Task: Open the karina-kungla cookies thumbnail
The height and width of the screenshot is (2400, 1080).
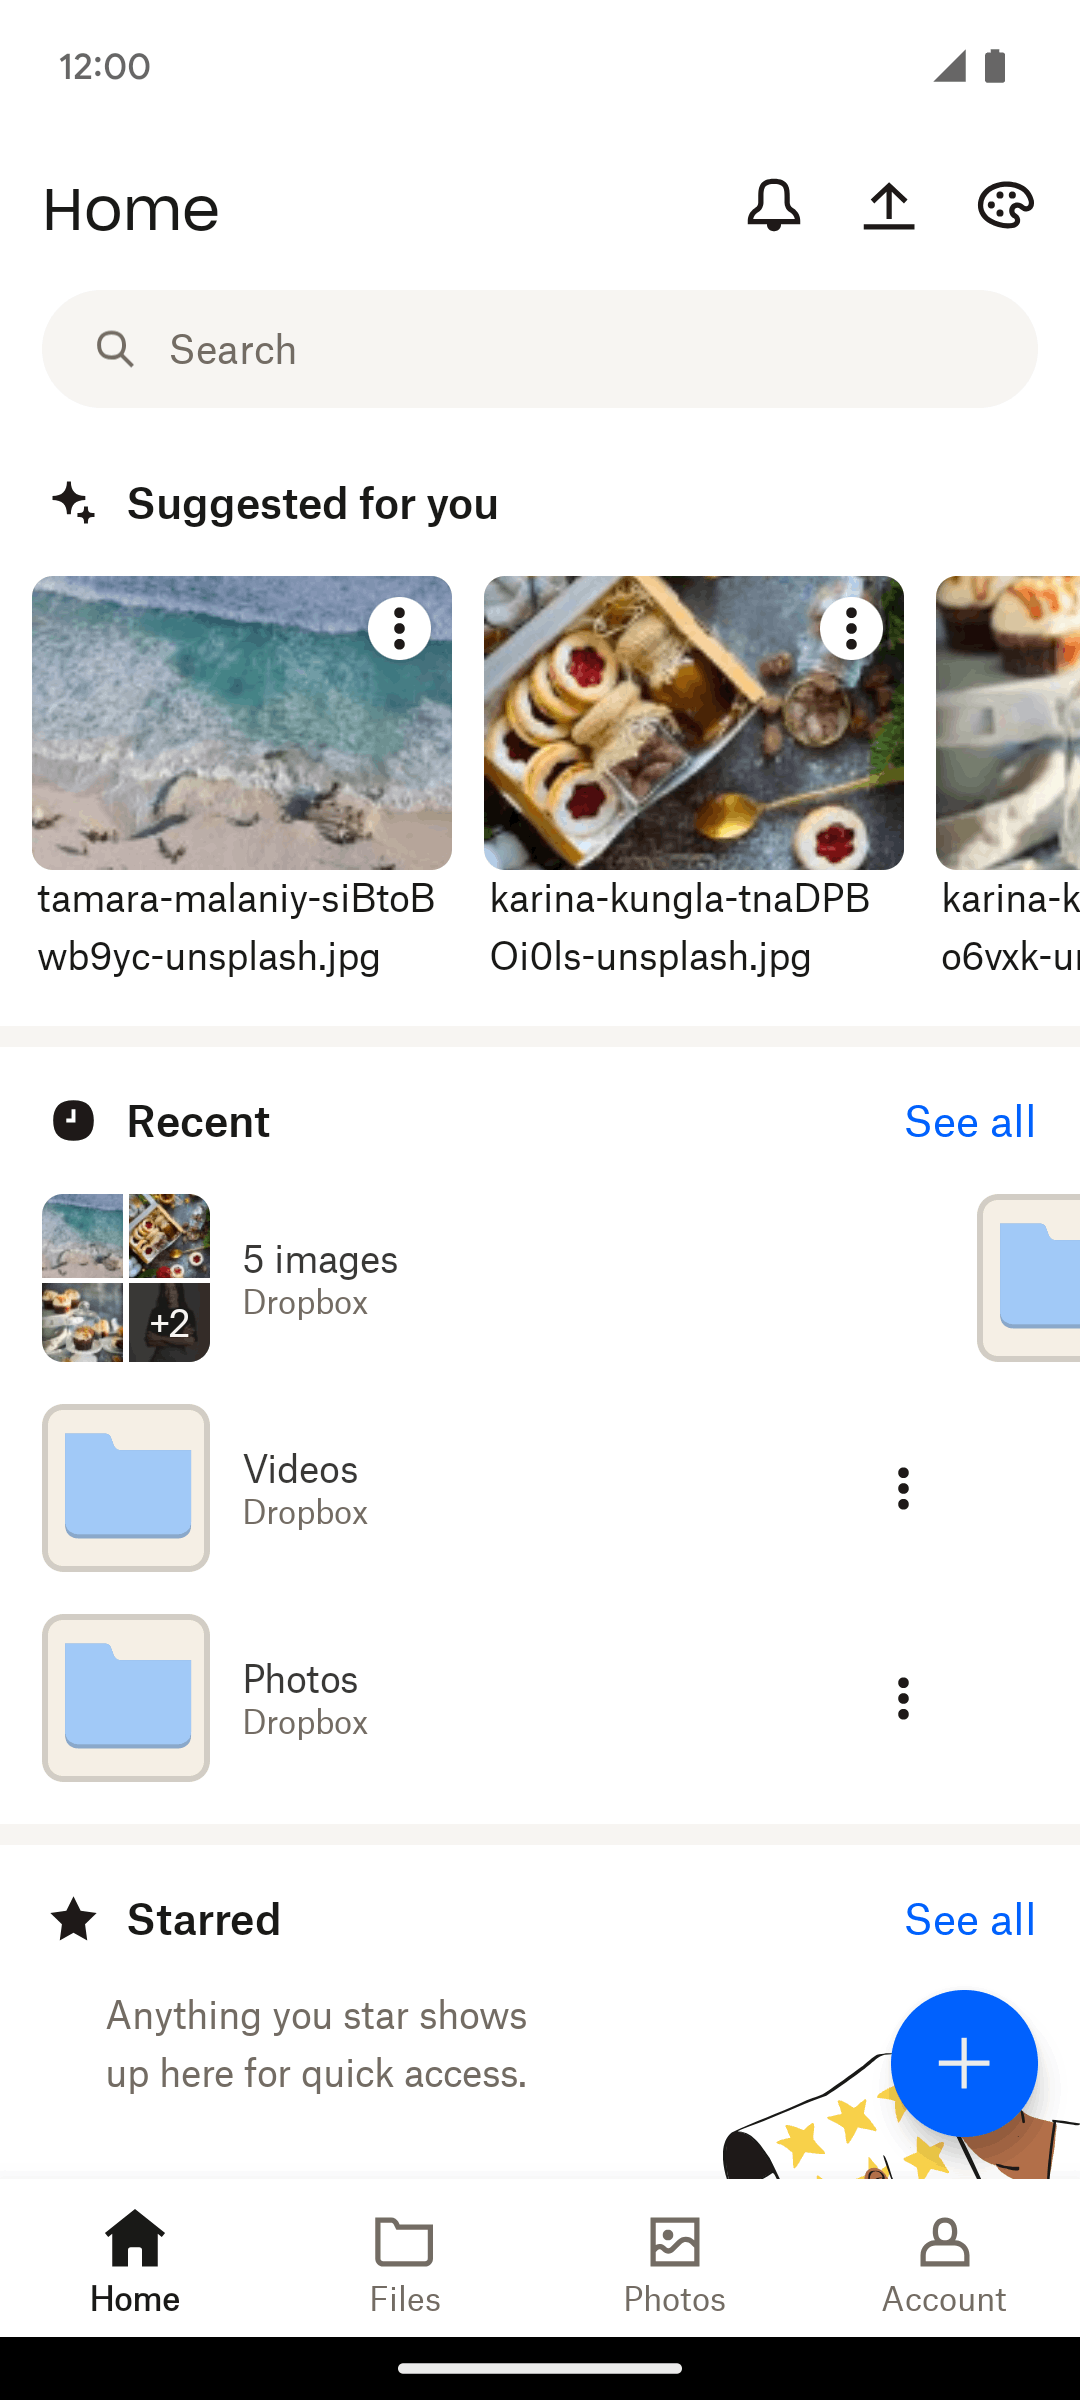Action: tap(694, 722)
